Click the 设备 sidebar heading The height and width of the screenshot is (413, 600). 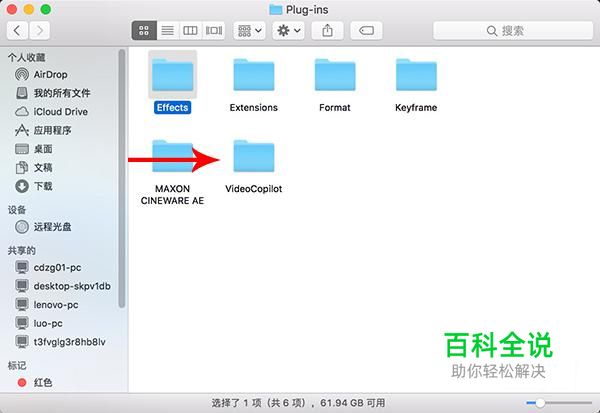click(17, 210)
